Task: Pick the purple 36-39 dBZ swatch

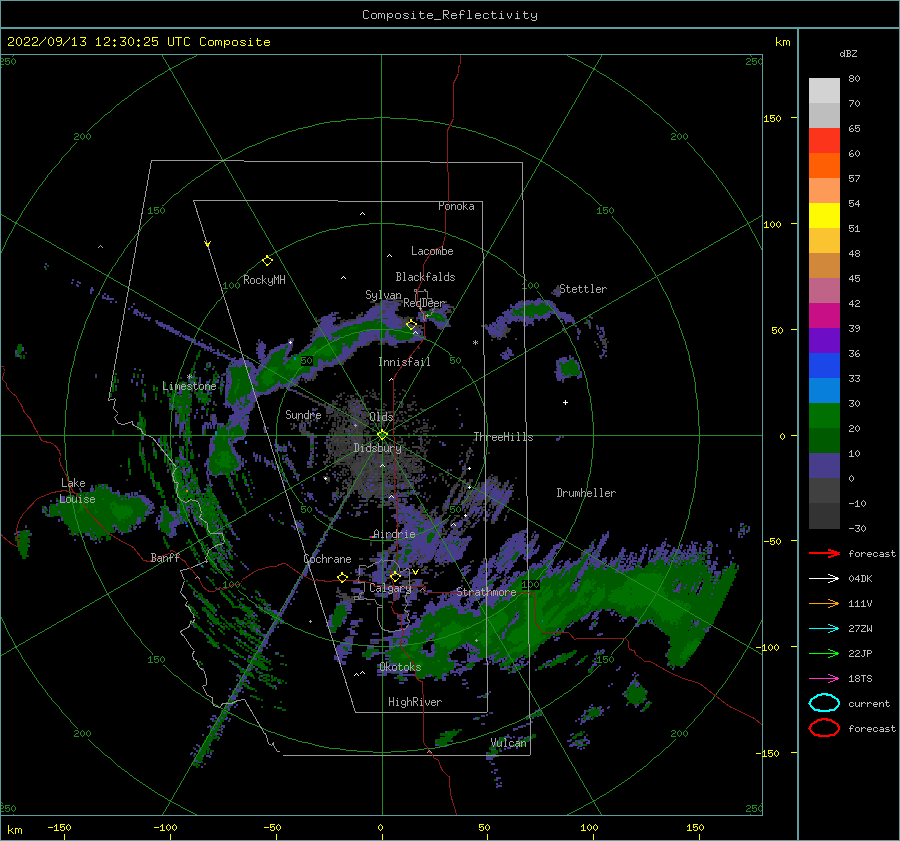Action: (824, 340)
